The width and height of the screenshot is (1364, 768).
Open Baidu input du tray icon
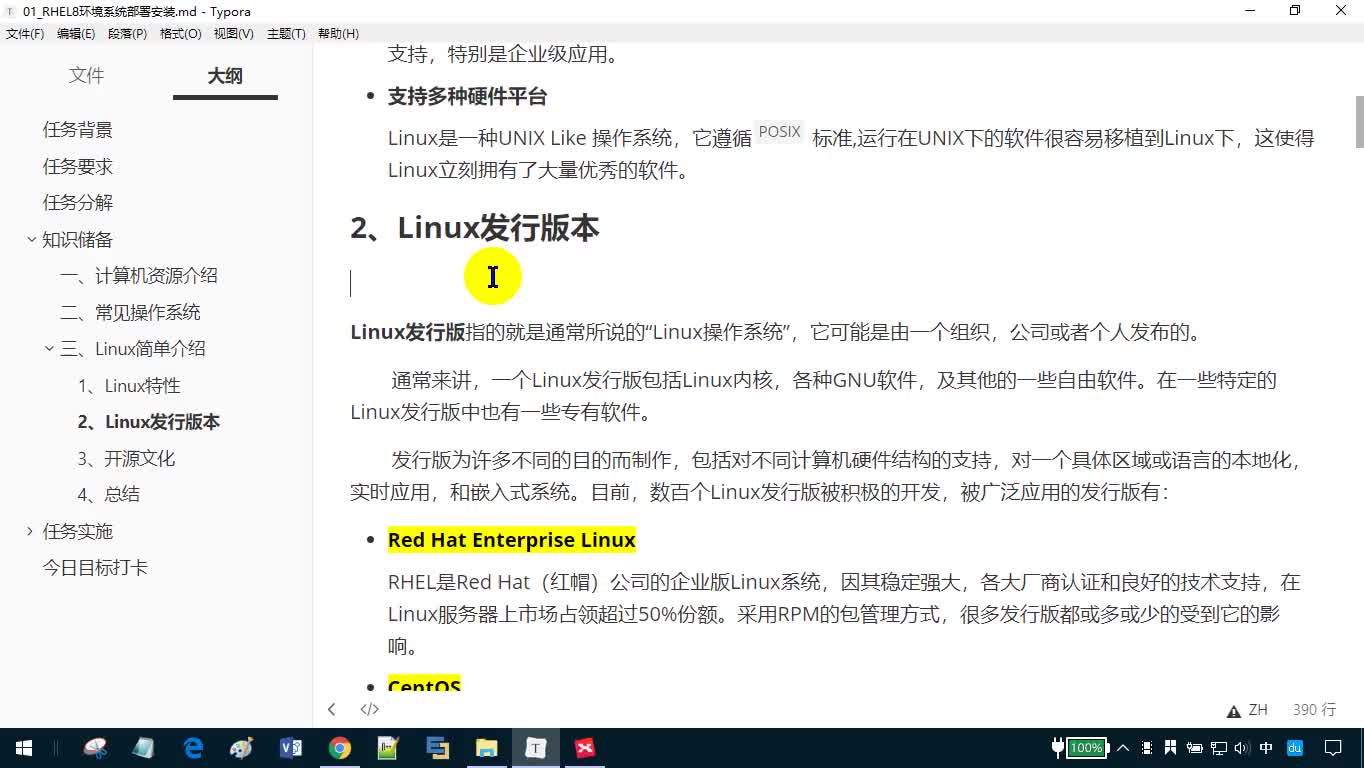point(1294,748)
